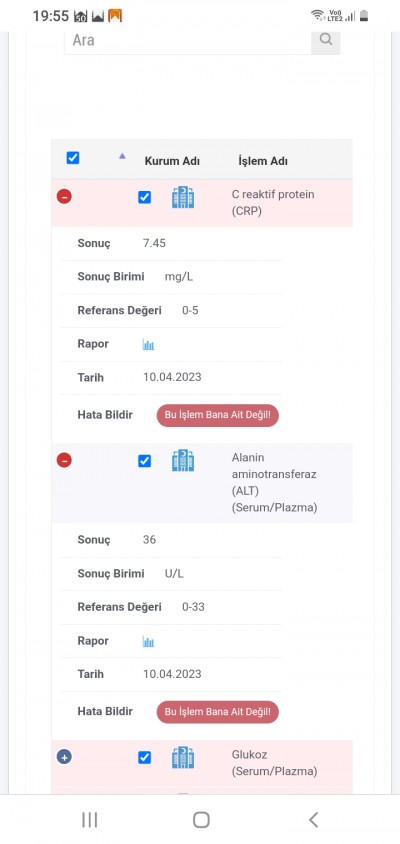This screenshot has height=844, width=400.
Task: Sort by the ascending arrow column
Action: 122,156
